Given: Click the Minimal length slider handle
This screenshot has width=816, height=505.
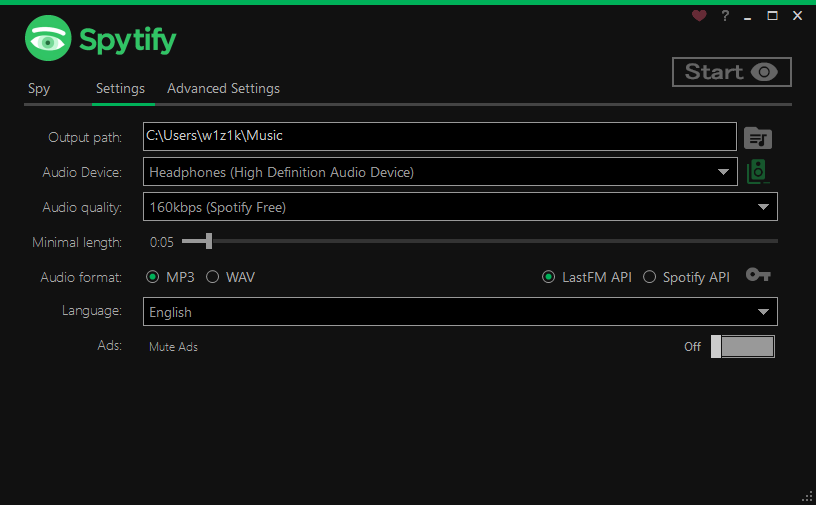Looking at the screenshot, I should [209, 241].
